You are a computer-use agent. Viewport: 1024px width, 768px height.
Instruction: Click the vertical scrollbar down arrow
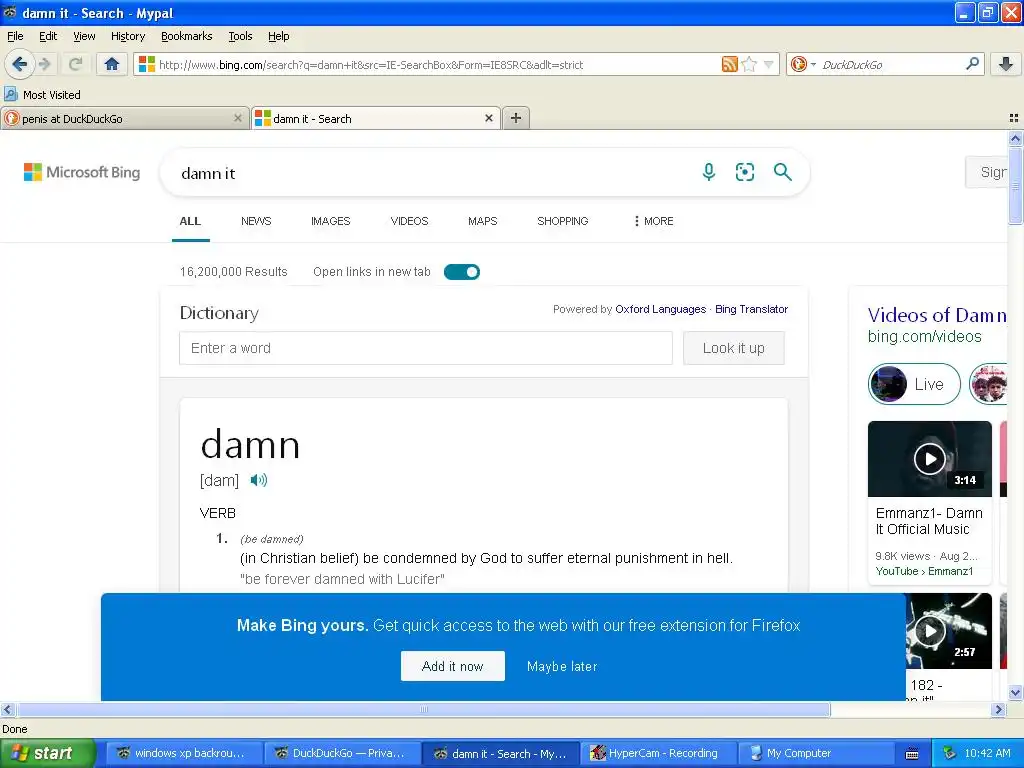(1015, 693)
